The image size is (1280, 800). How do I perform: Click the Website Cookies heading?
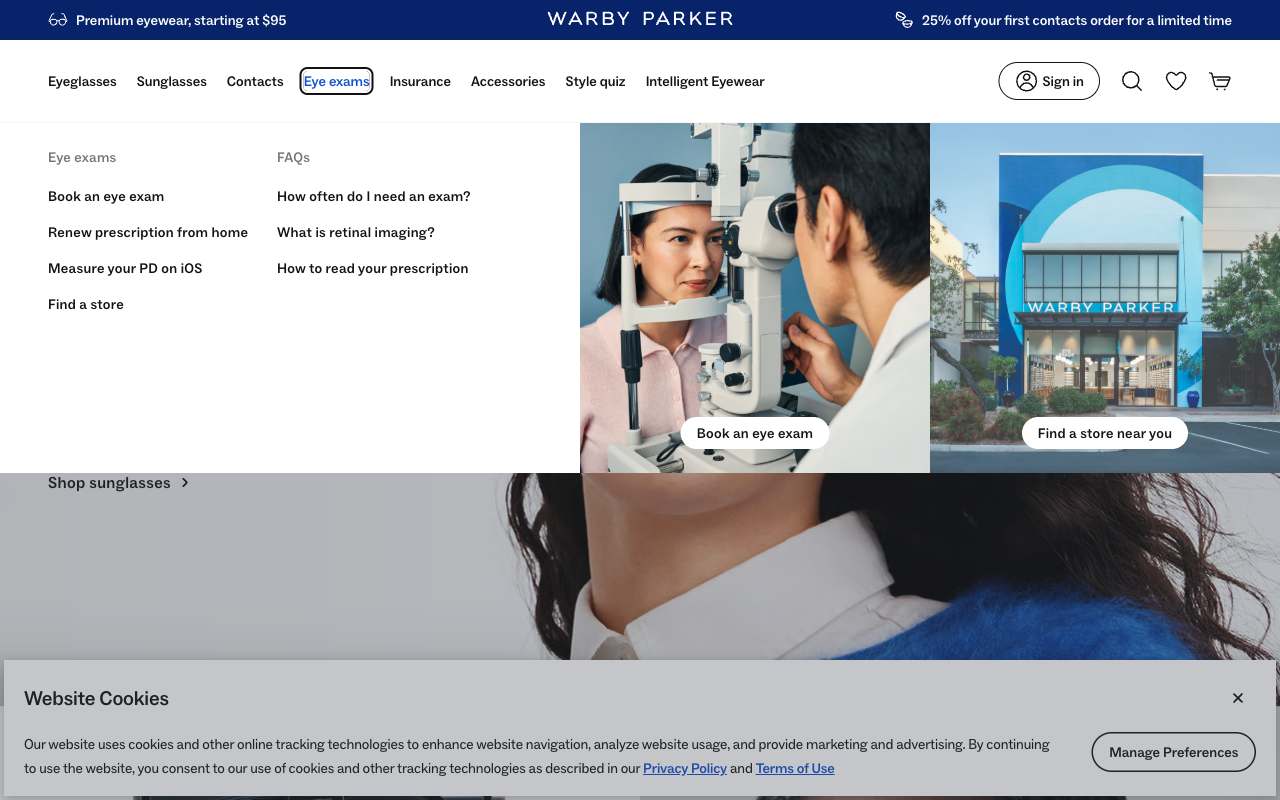click(96, 698)
